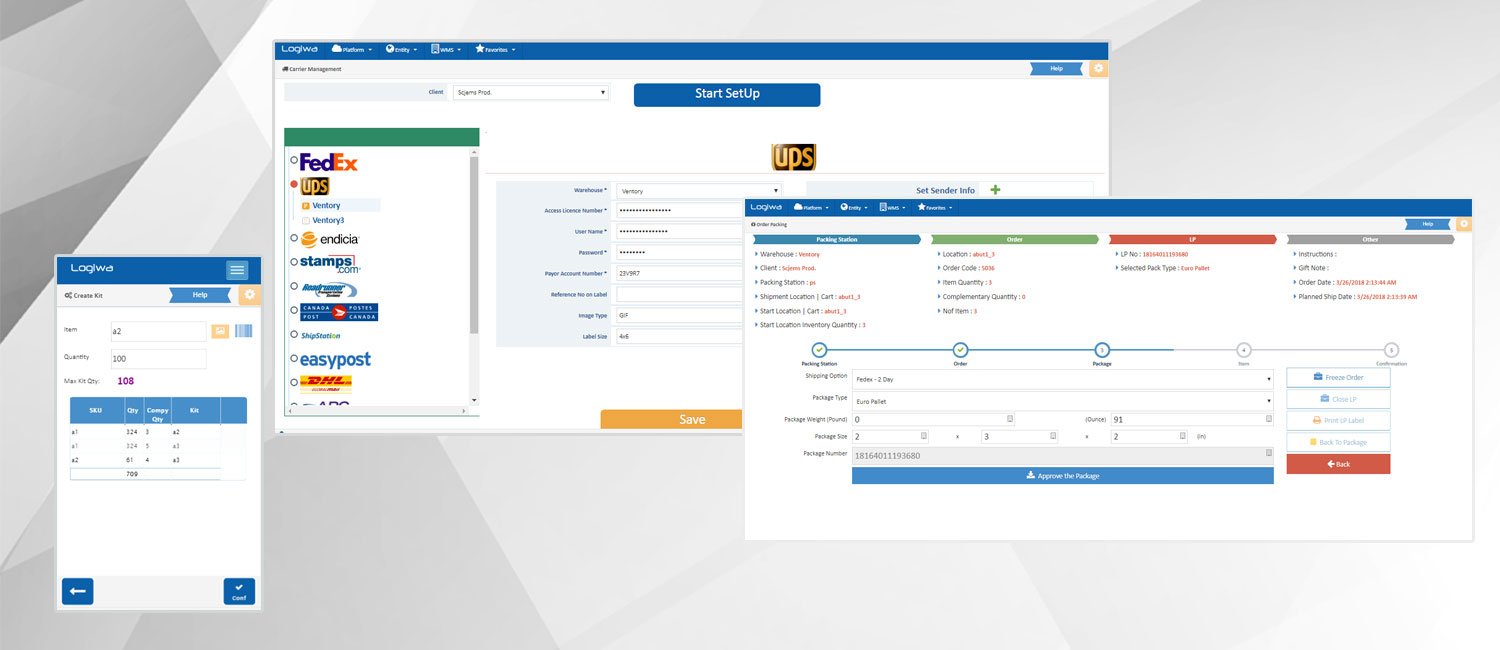1500x650 pixels.
Task: Select the Roadrunner radio button
Action: [294, 288]
